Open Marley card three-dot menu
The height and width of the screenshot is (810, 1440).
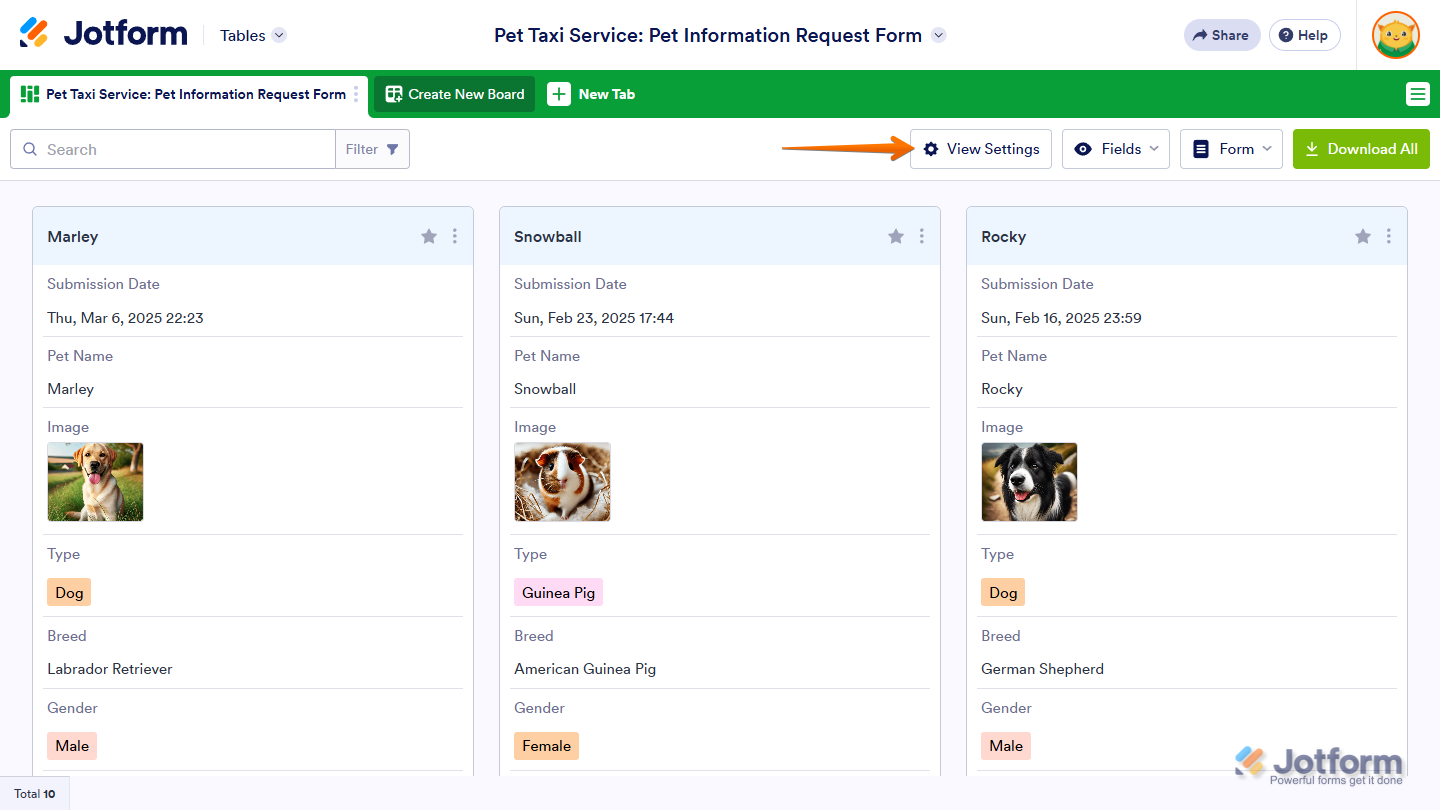coord(455,236)
